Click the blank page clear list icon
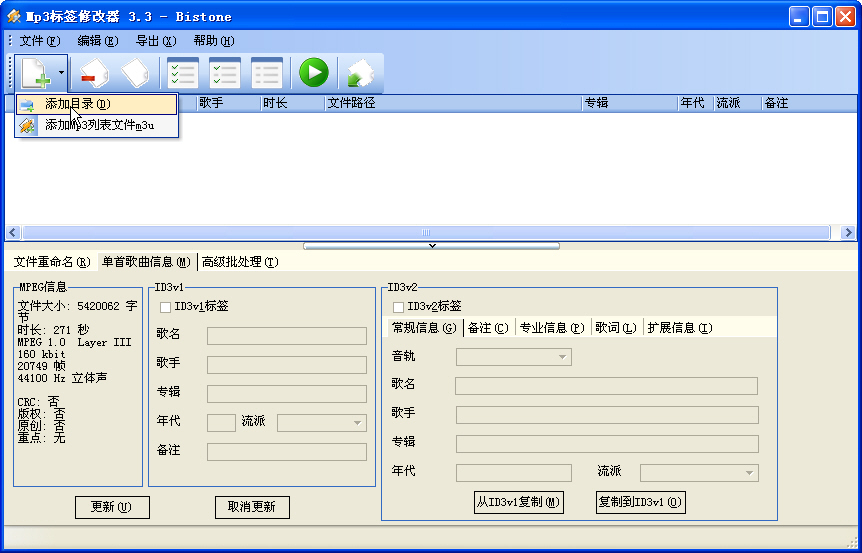The height and width of the screenshot is (553, 862). pyautogui.click(x=135, y=74)
